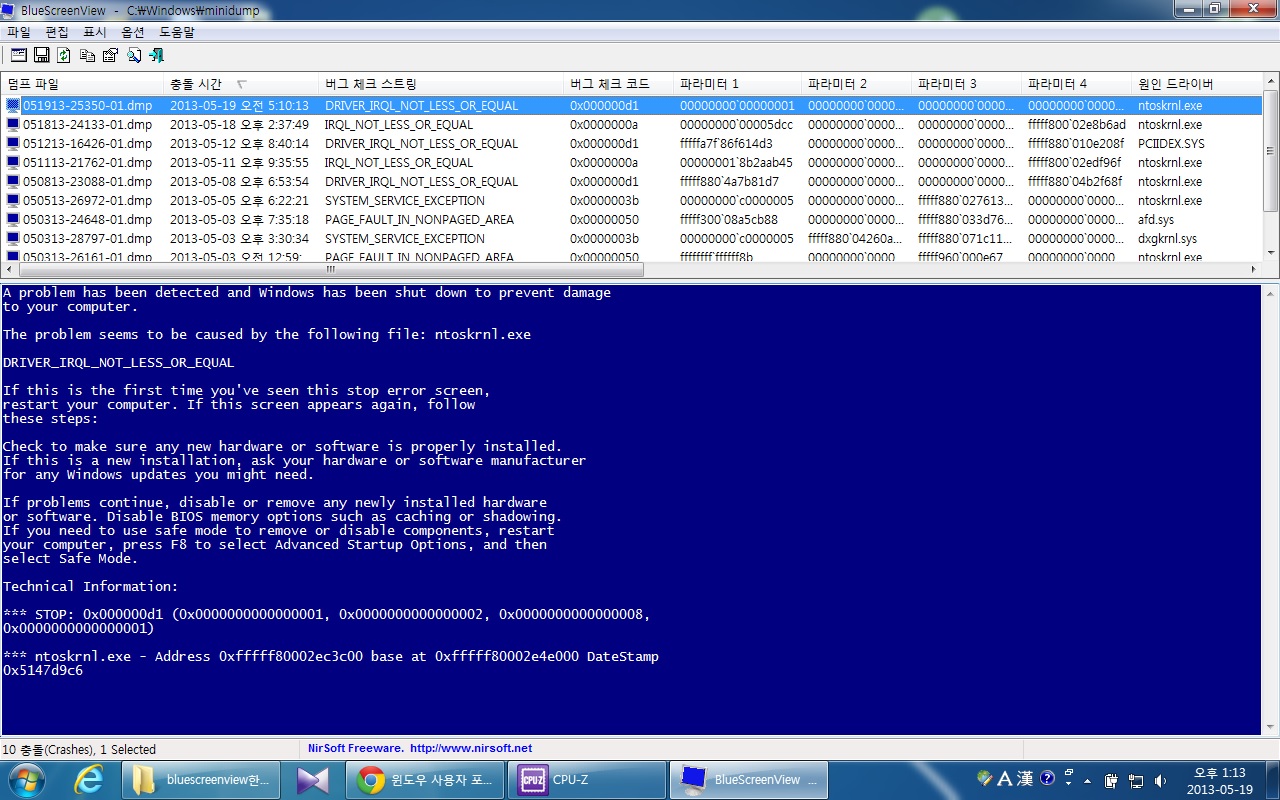Click the volume speaker tray icon
Viewport: 1280px width, 800px height.
(x=1160, y=780)
